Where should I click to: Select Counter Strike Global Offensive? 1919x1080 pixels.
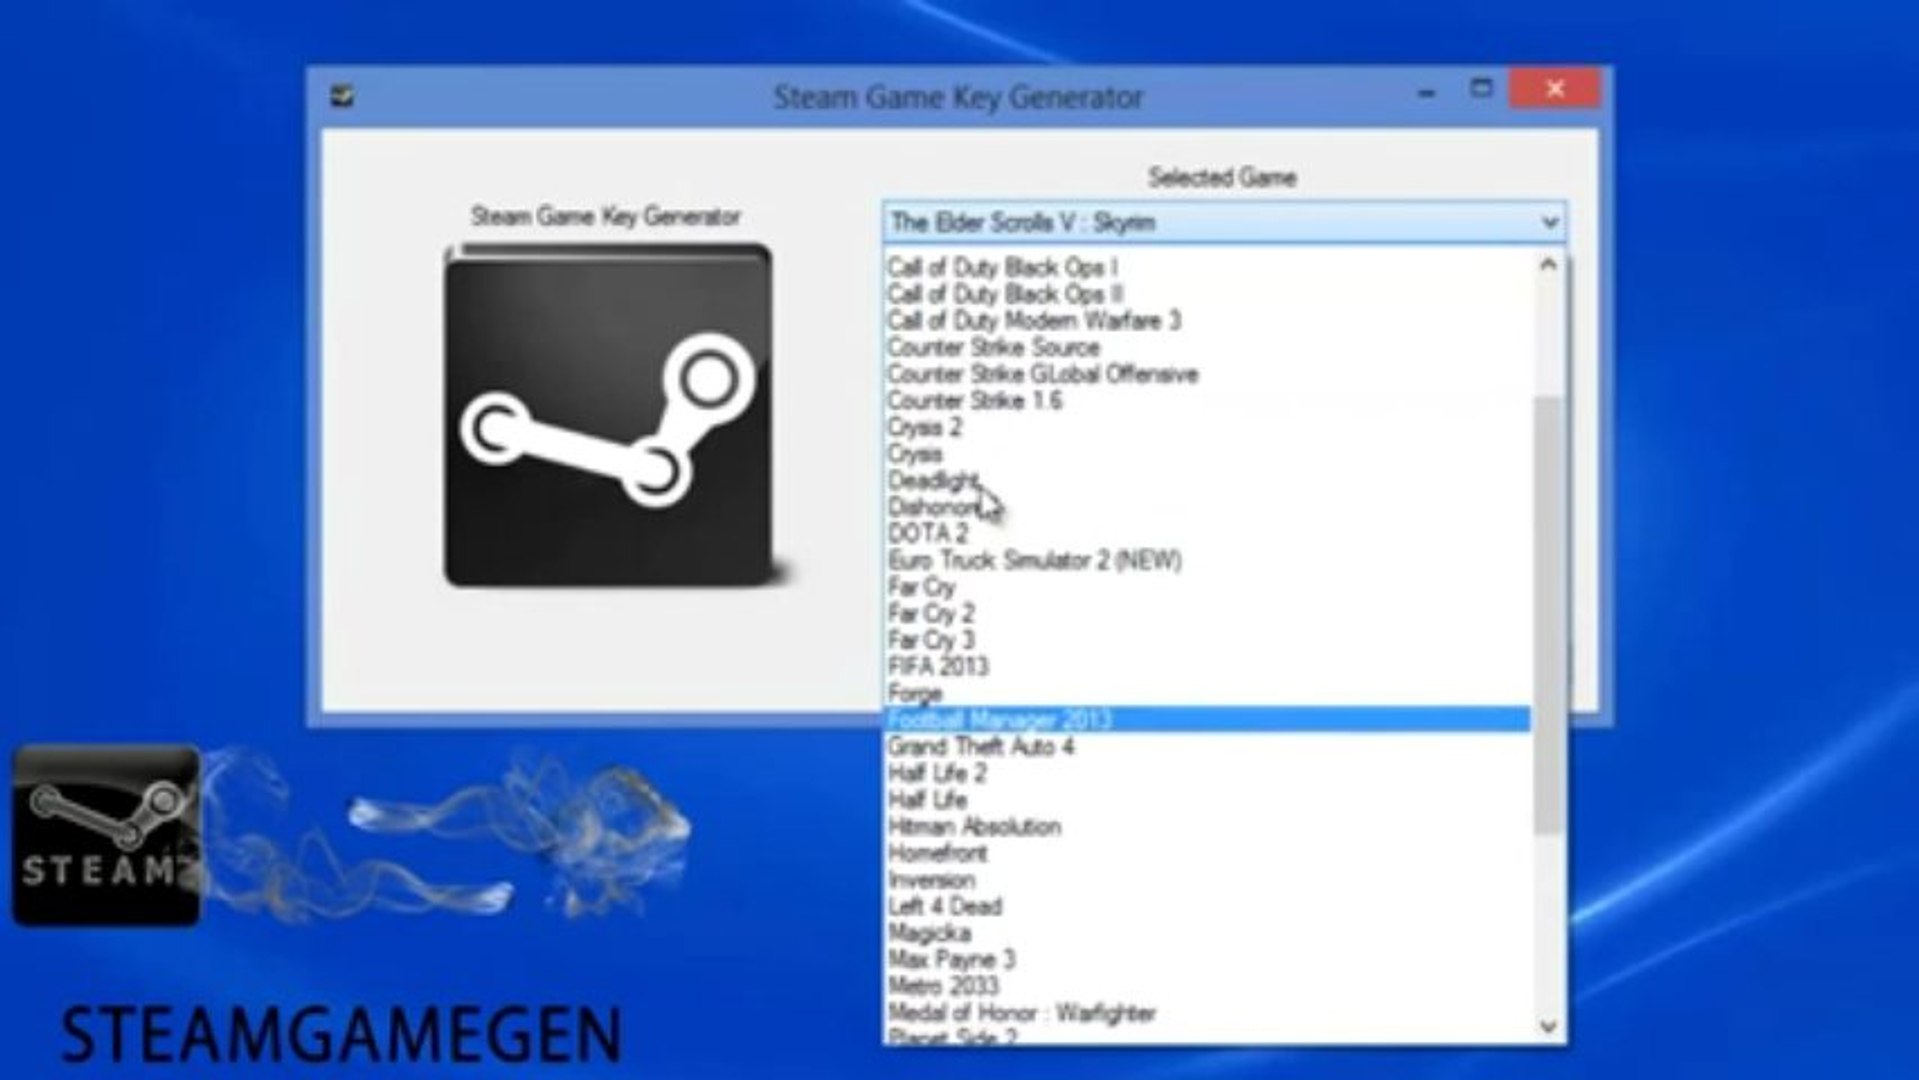point(1043,374)
